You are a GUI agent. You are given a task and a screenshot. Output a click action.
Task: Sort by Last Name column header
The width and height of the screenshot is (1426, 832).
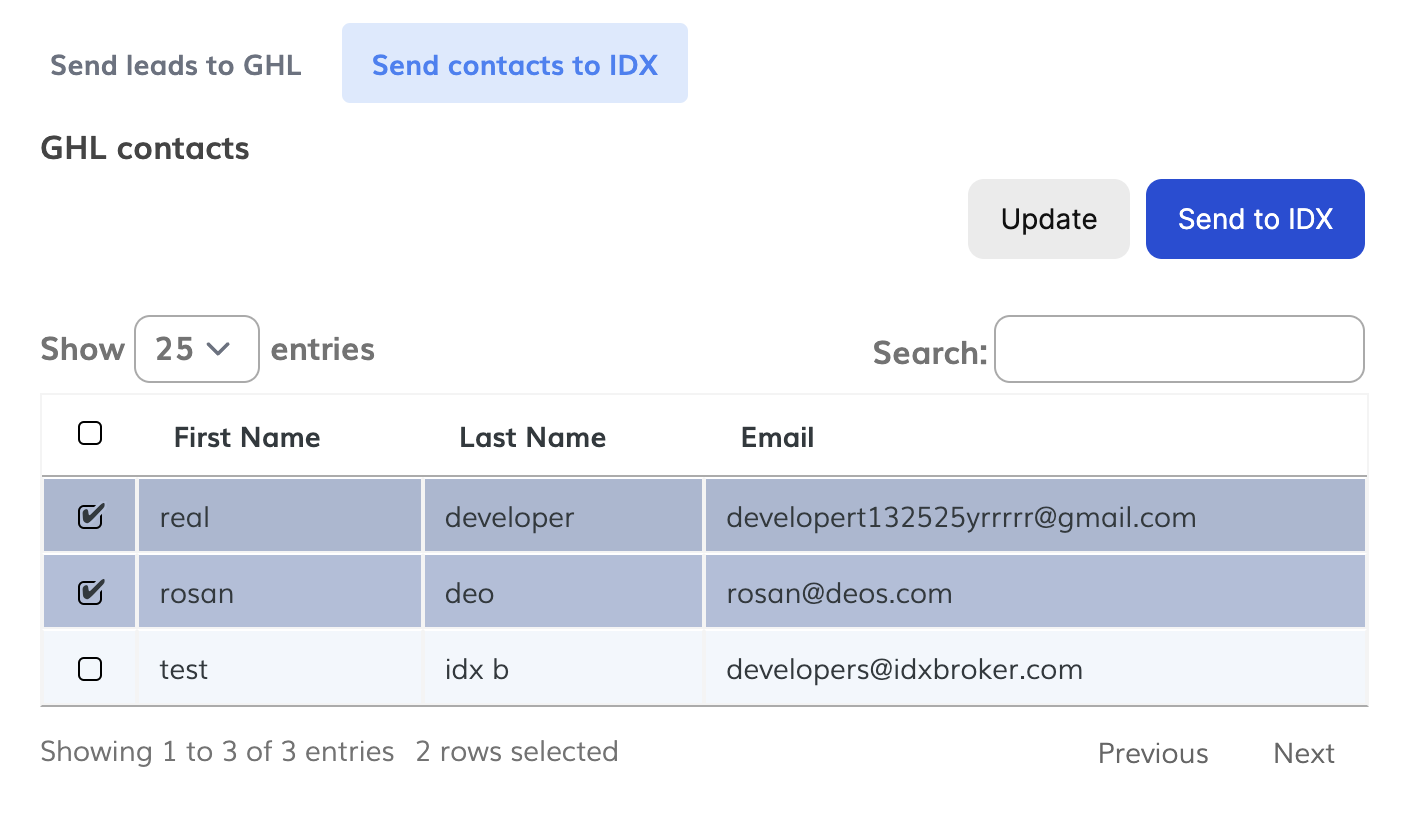[x=532, y=437]
